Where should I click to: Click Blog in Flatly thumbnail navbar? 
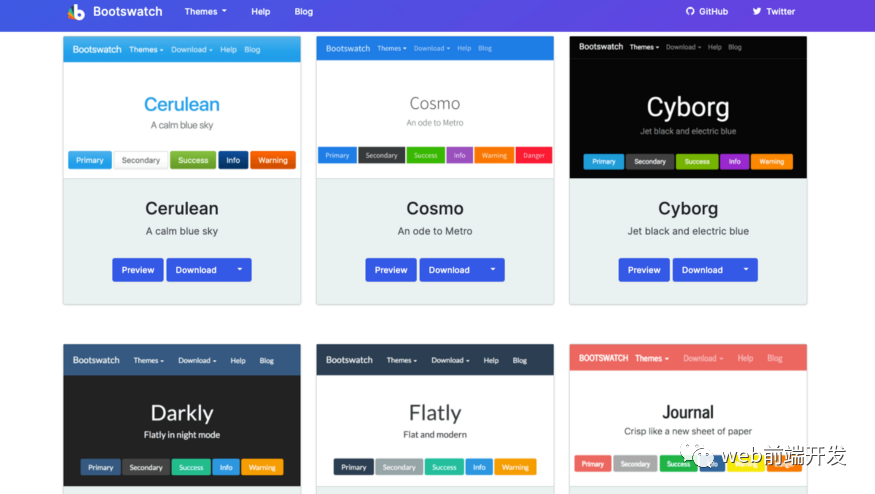click(520, 361)
